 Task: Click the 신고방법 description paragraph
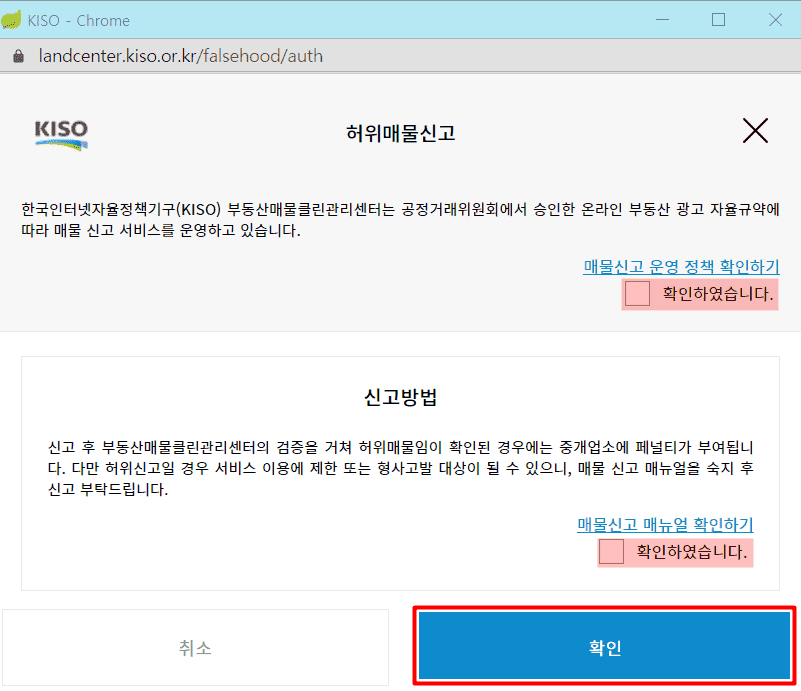[x=400, y=467]
